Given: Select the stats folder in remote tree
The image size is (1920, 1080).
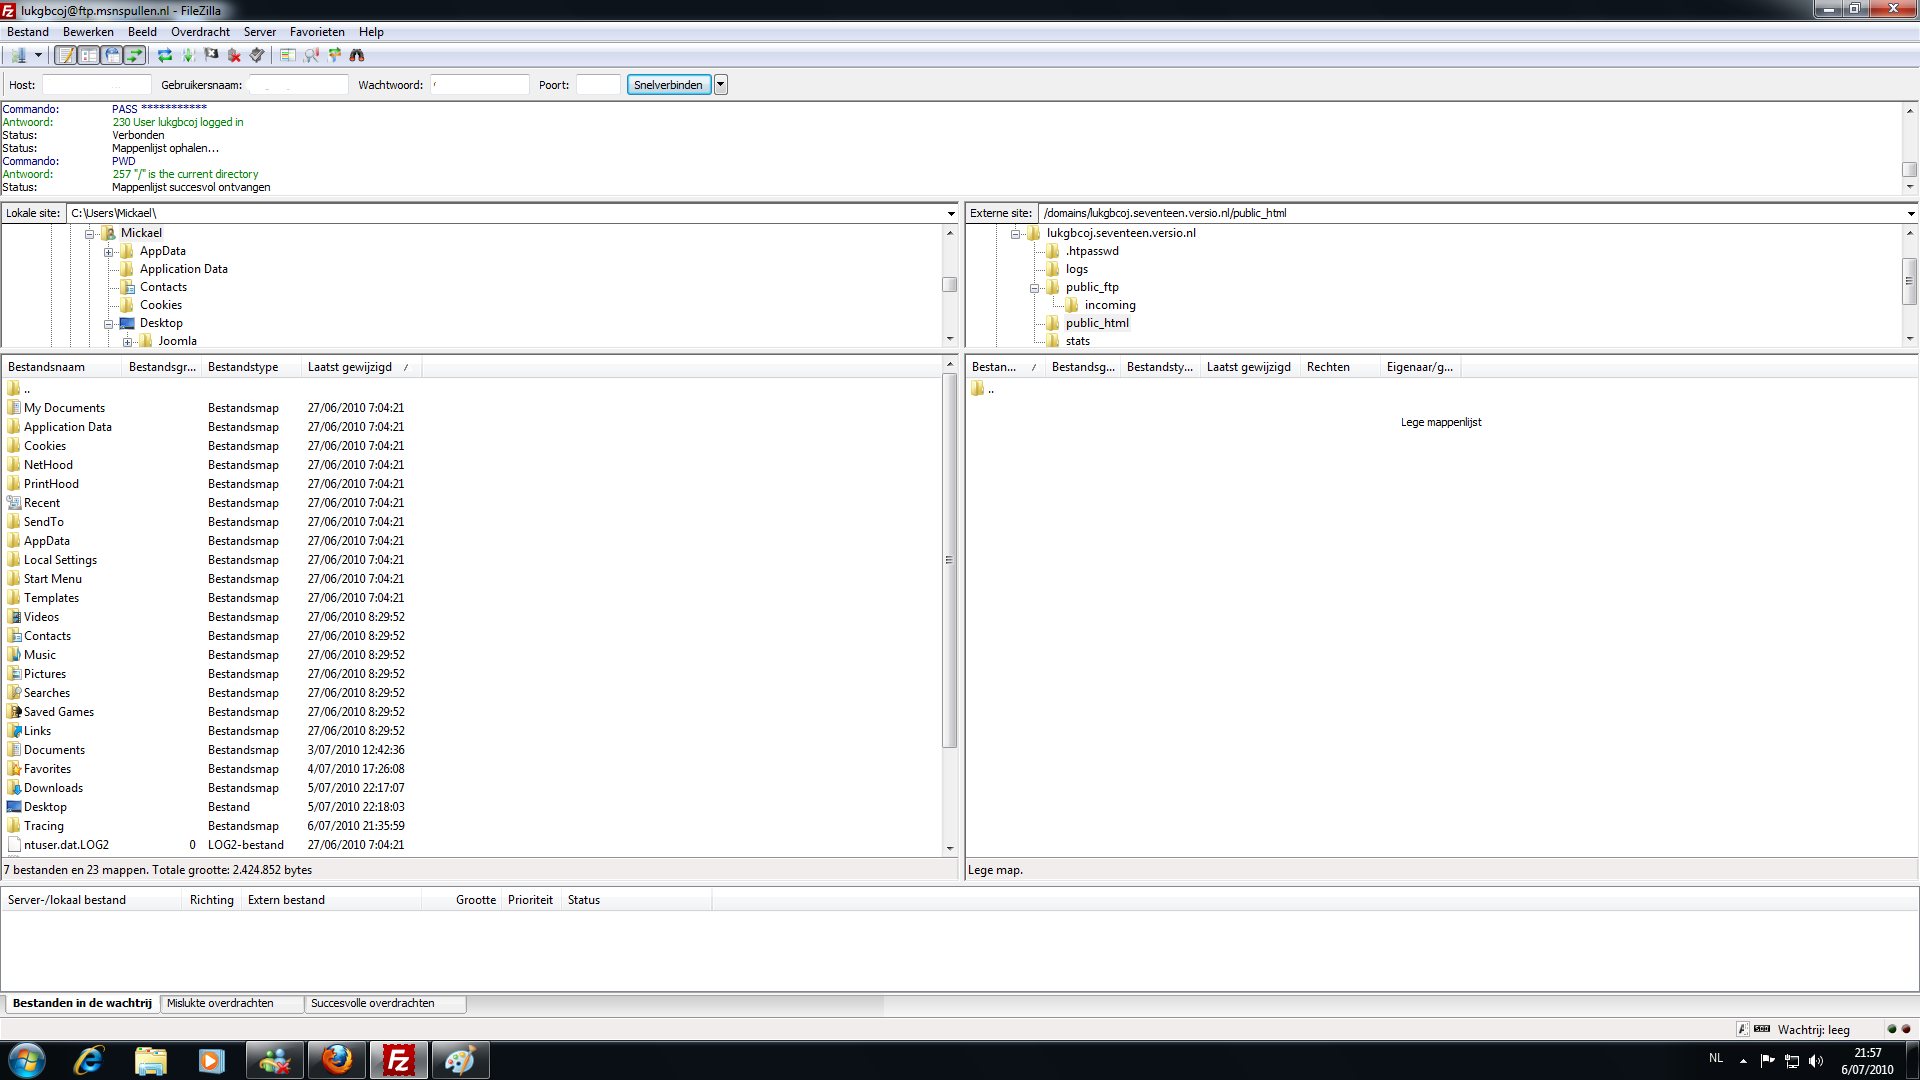Looking at the screenshot, I should click(x=1078, y=341).
